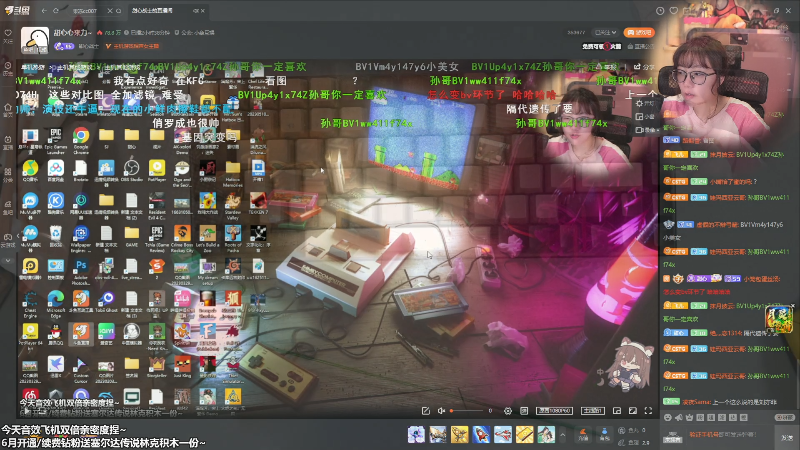This screenshot has width=800, height=450.
Task: Open the streamer's purple level badge
Action: tap(64, 46)
